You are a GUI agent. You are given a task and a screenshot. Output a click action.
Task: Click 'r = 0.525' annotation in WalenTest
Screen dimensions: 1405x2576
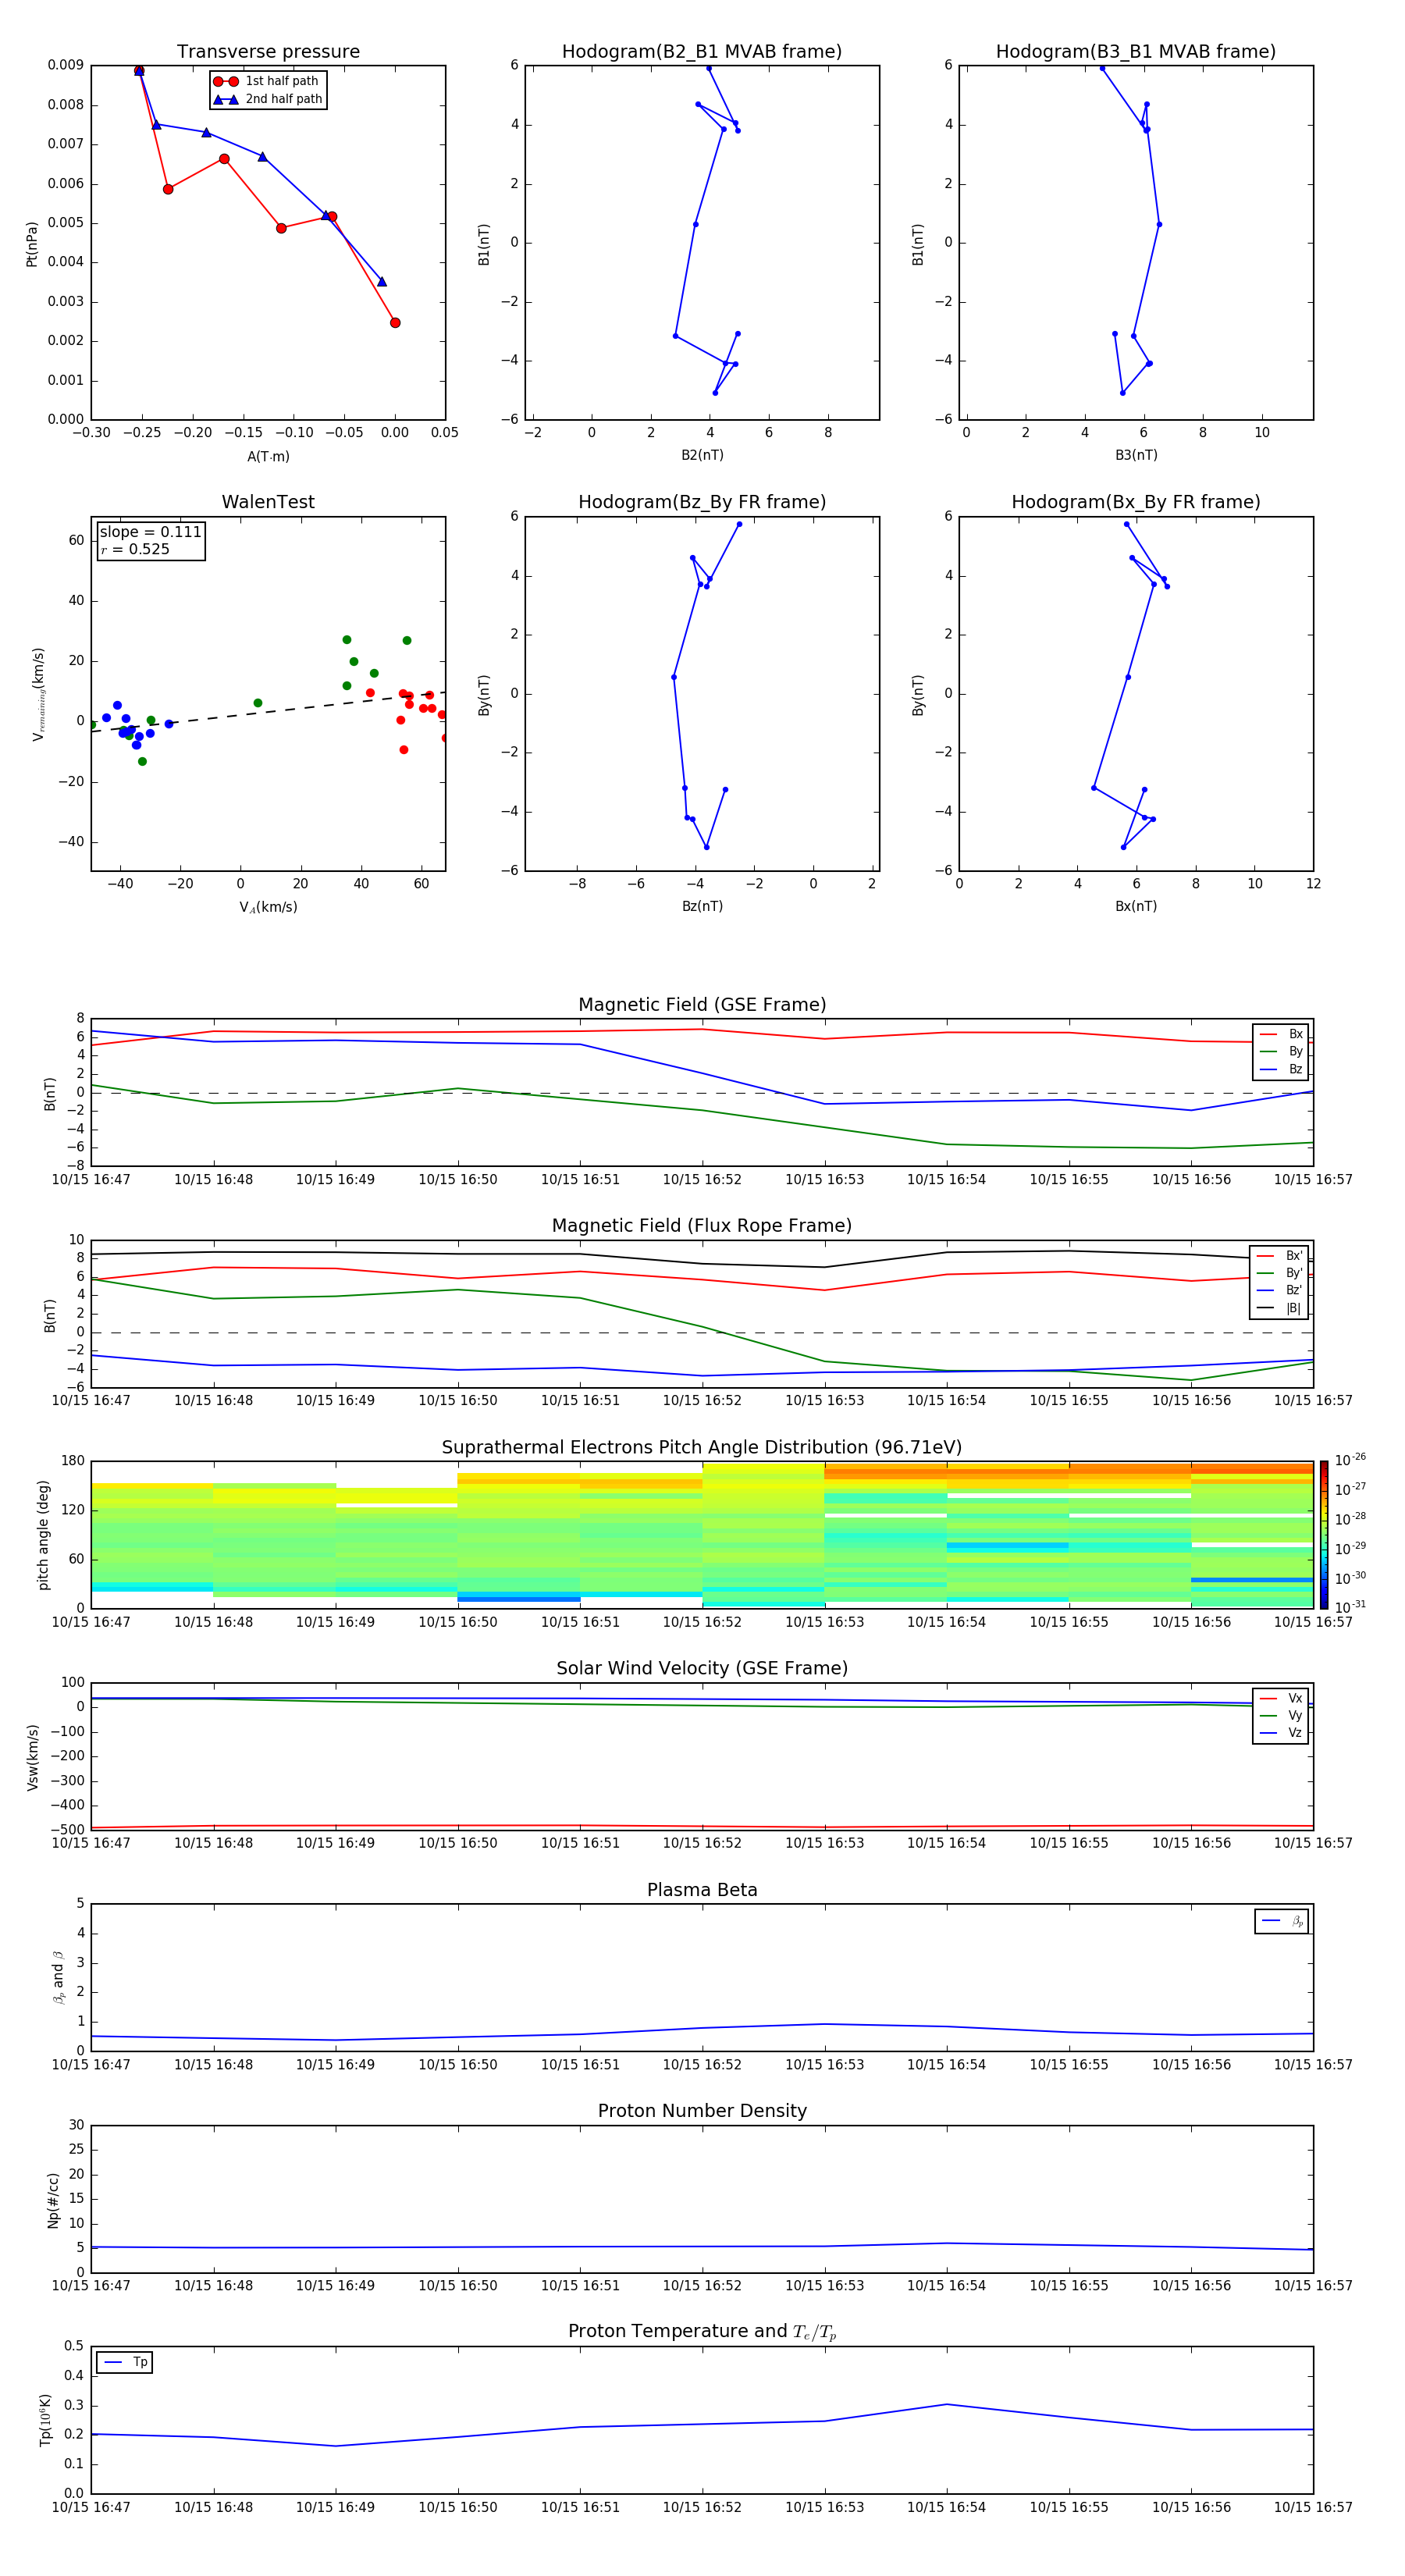pyautogui.click(x=135, y=549)
